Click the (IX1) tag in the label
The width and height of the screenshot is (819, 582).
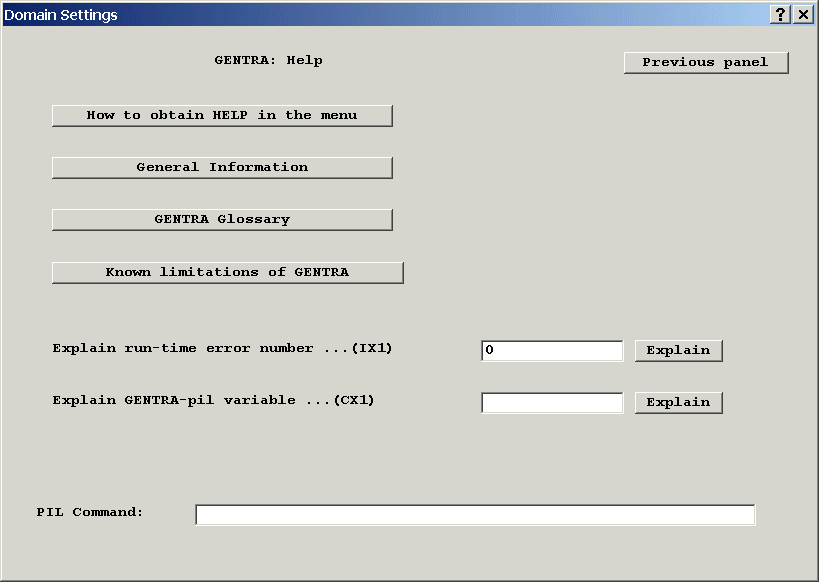click(x=372, y=349)
